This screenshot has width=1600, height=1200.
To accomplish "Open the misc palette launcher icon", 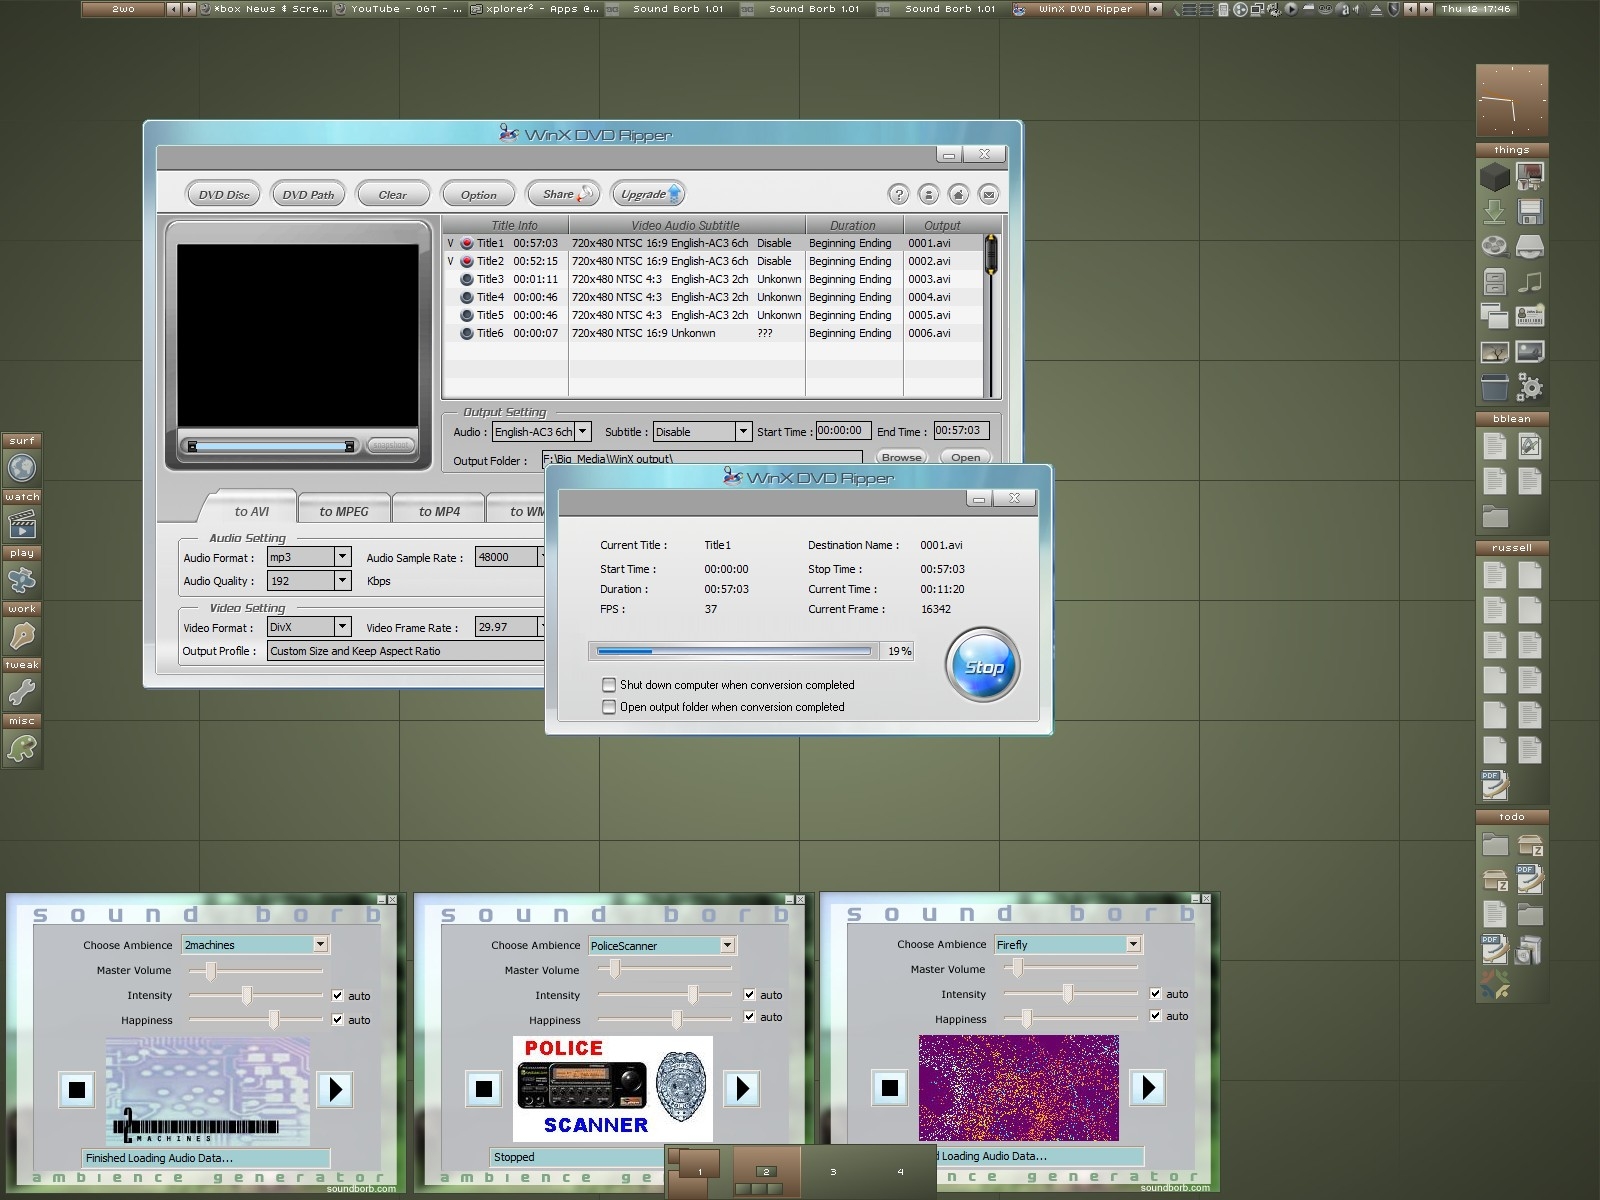I will [22, 747].
